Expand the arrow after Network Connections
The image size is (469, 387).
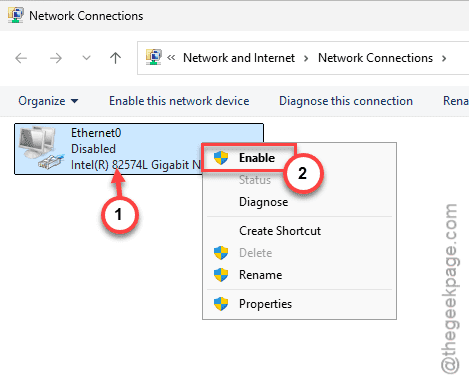(x=444, y=59)
